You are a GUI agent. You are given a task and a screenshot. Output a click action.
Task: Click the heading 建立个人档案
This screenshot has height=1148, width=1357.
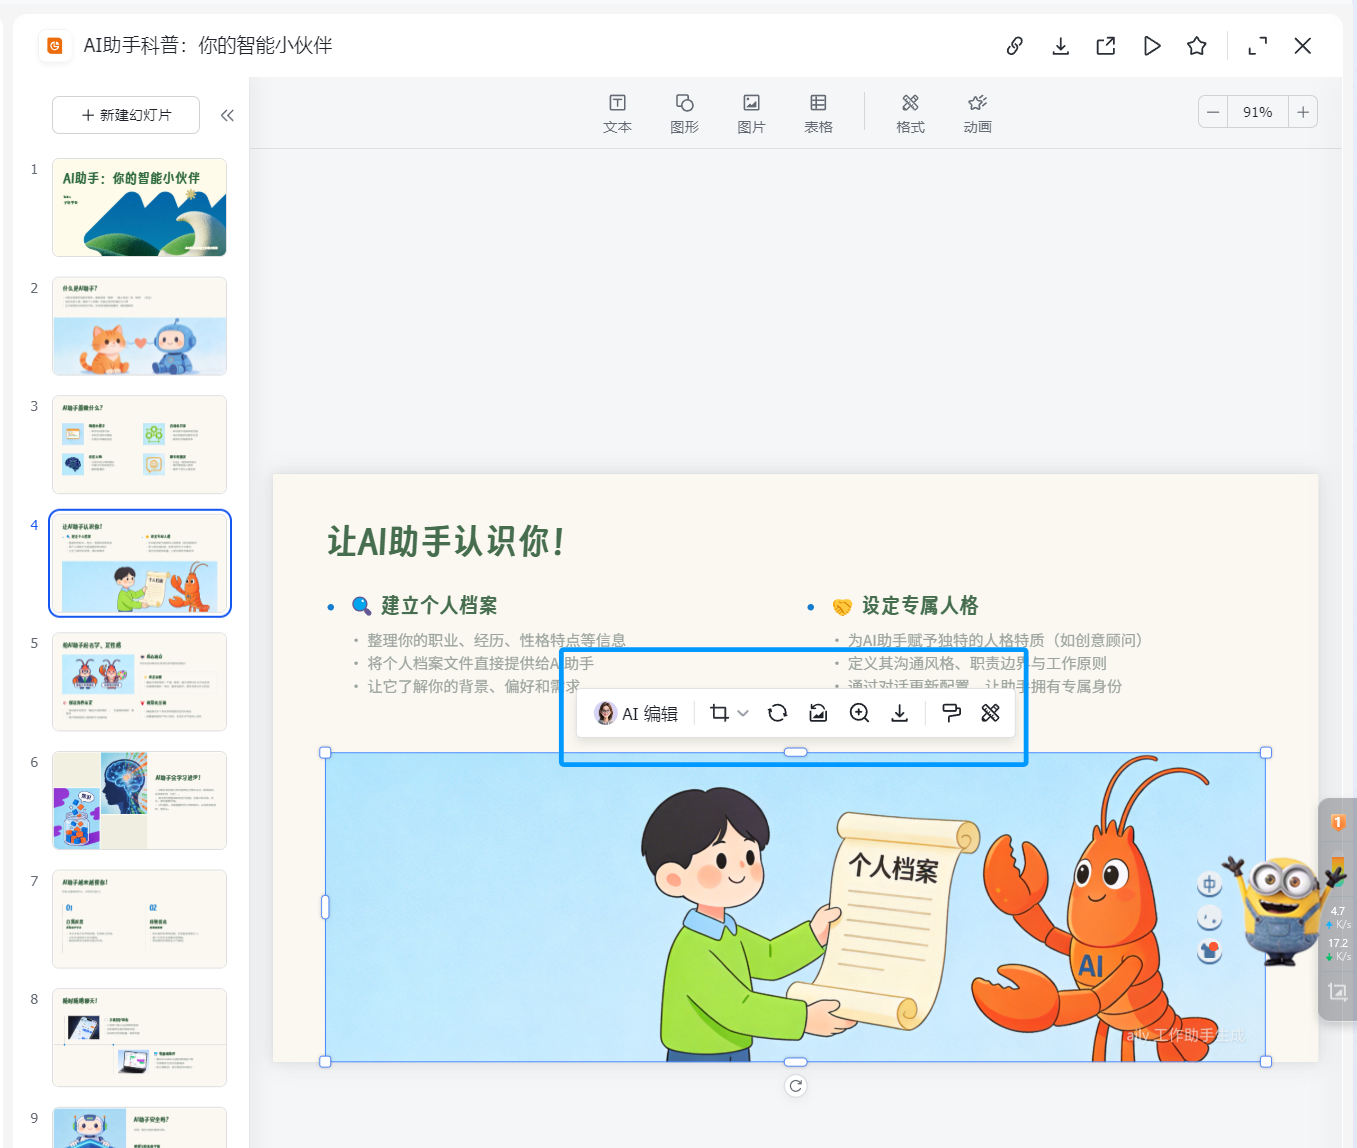coord(439,605)
